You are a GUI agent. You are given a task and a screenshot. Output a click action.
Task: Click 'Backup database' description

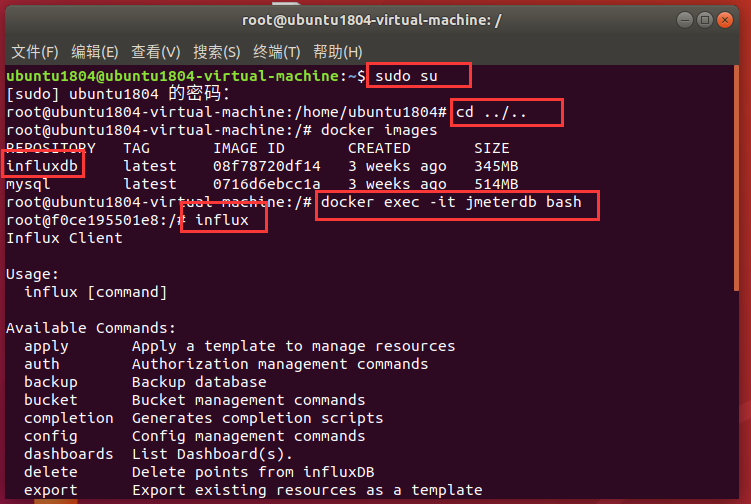[199, 382]
